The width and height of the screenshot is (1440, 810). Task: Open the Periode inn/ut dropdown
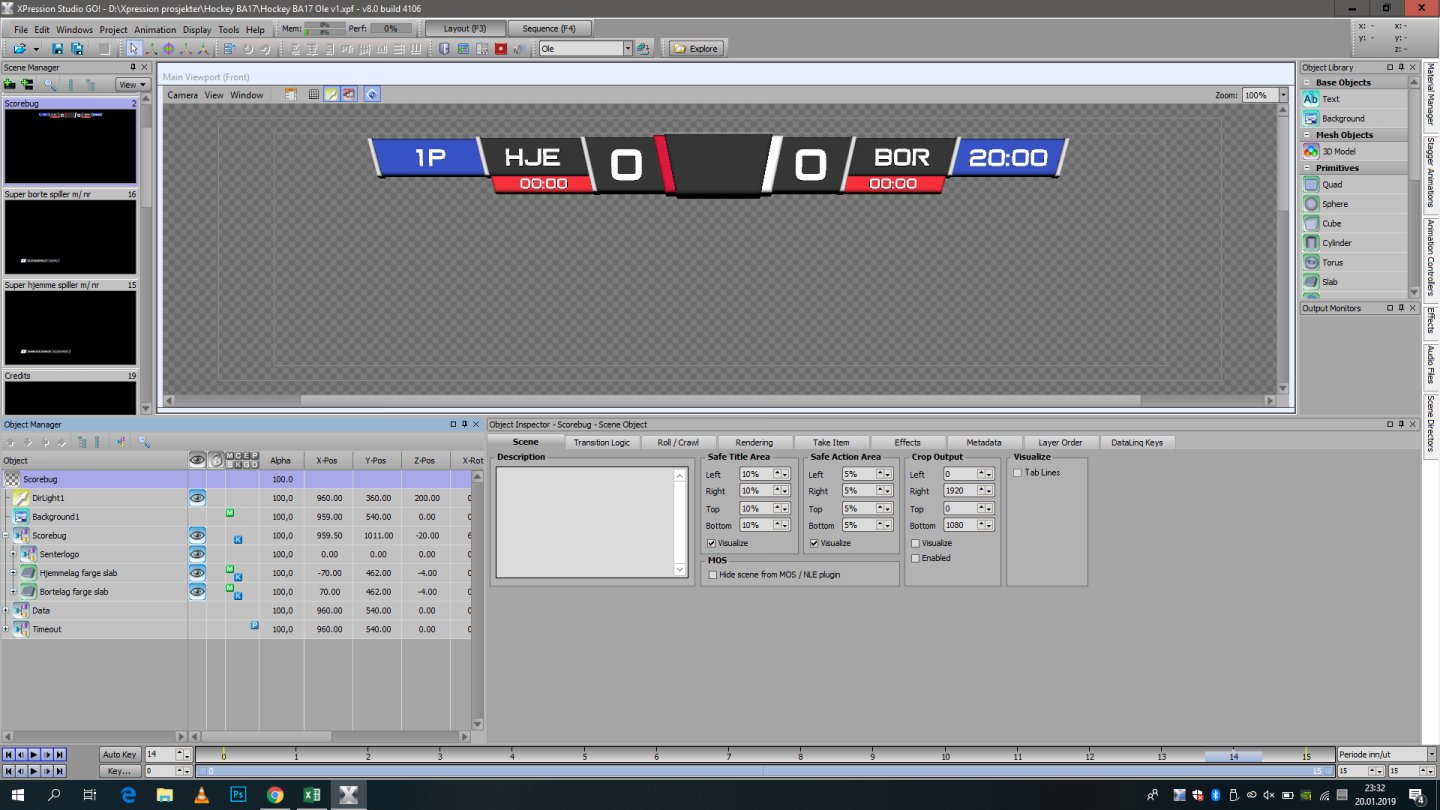point(1431,754)
